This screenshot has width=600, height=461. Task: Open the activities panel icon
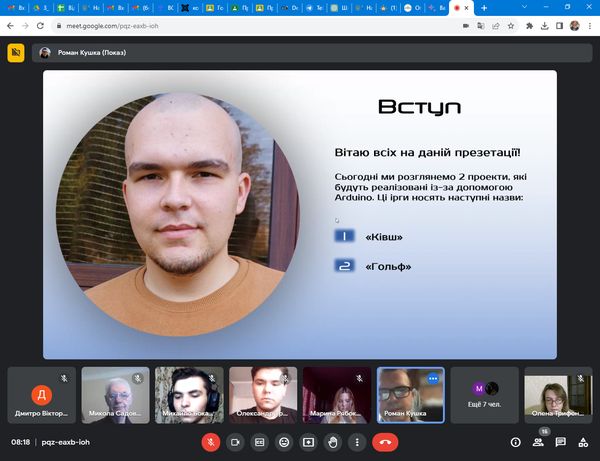click(x=583, y=441)
